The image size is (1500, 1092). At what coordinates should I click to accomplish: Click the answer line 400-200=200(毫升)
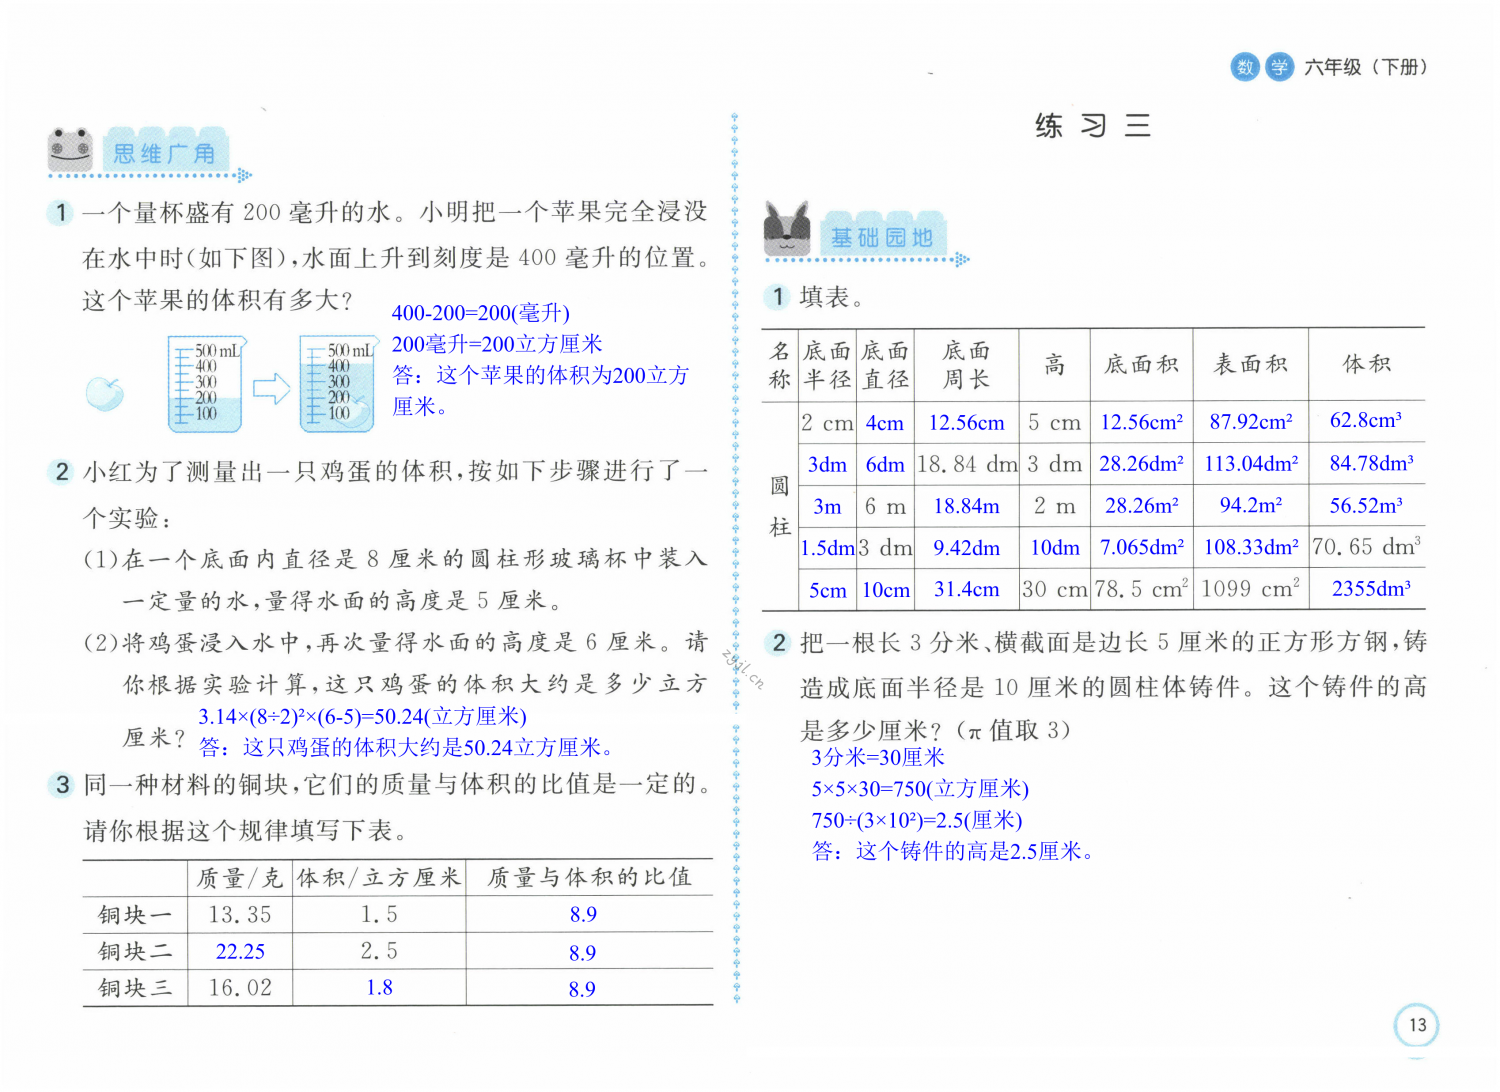[481, 313]
